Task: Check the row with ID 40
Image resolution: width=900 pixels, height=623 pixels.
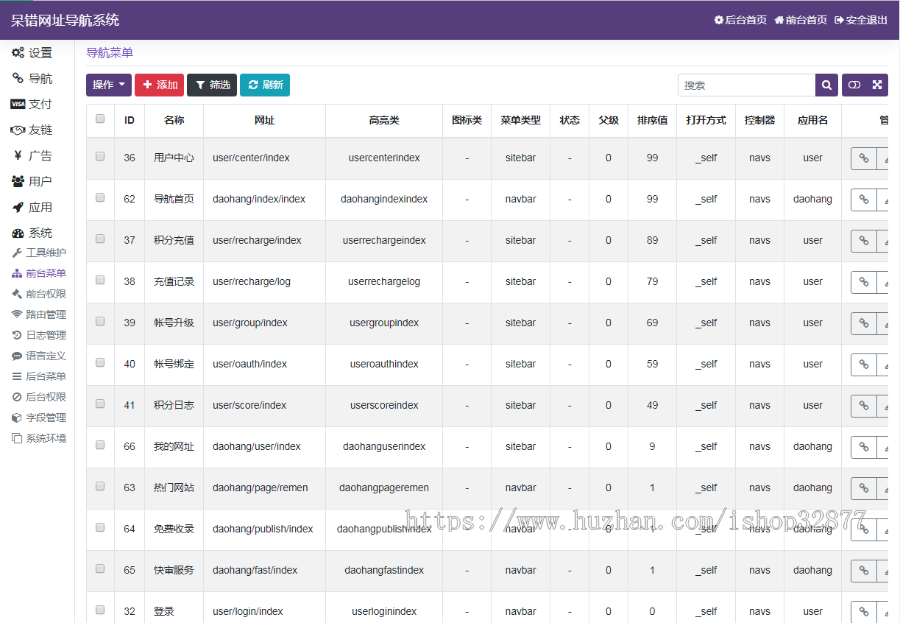Action: [x=100, y=363]
